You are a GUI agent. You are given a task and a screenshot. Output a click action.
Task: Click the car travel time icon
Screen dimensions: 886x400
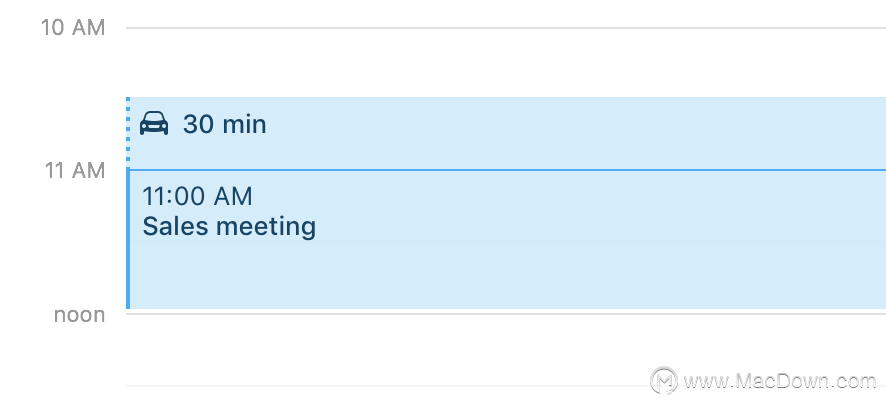pyautogui.click(x=154, y=123)
